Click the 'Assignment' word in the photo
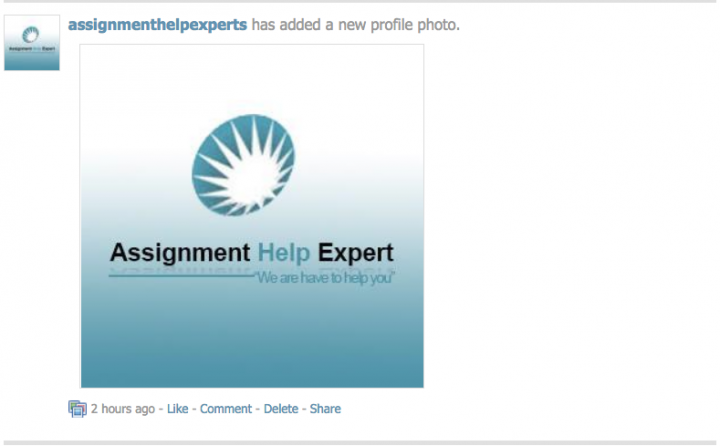 coord(180,253)
